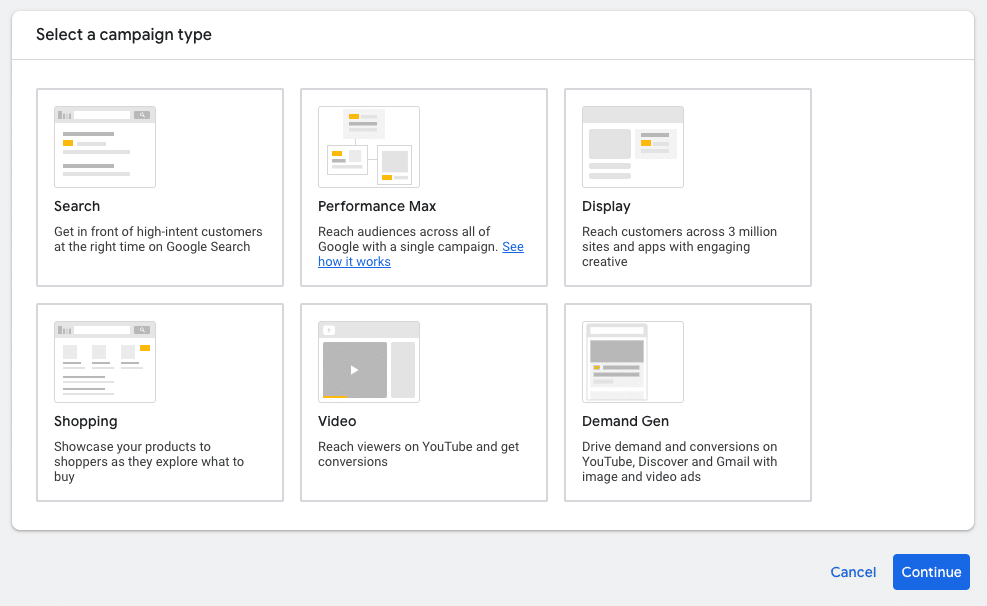
Task: Click the Search campaign illustration icon
Action: pos(104,147)
